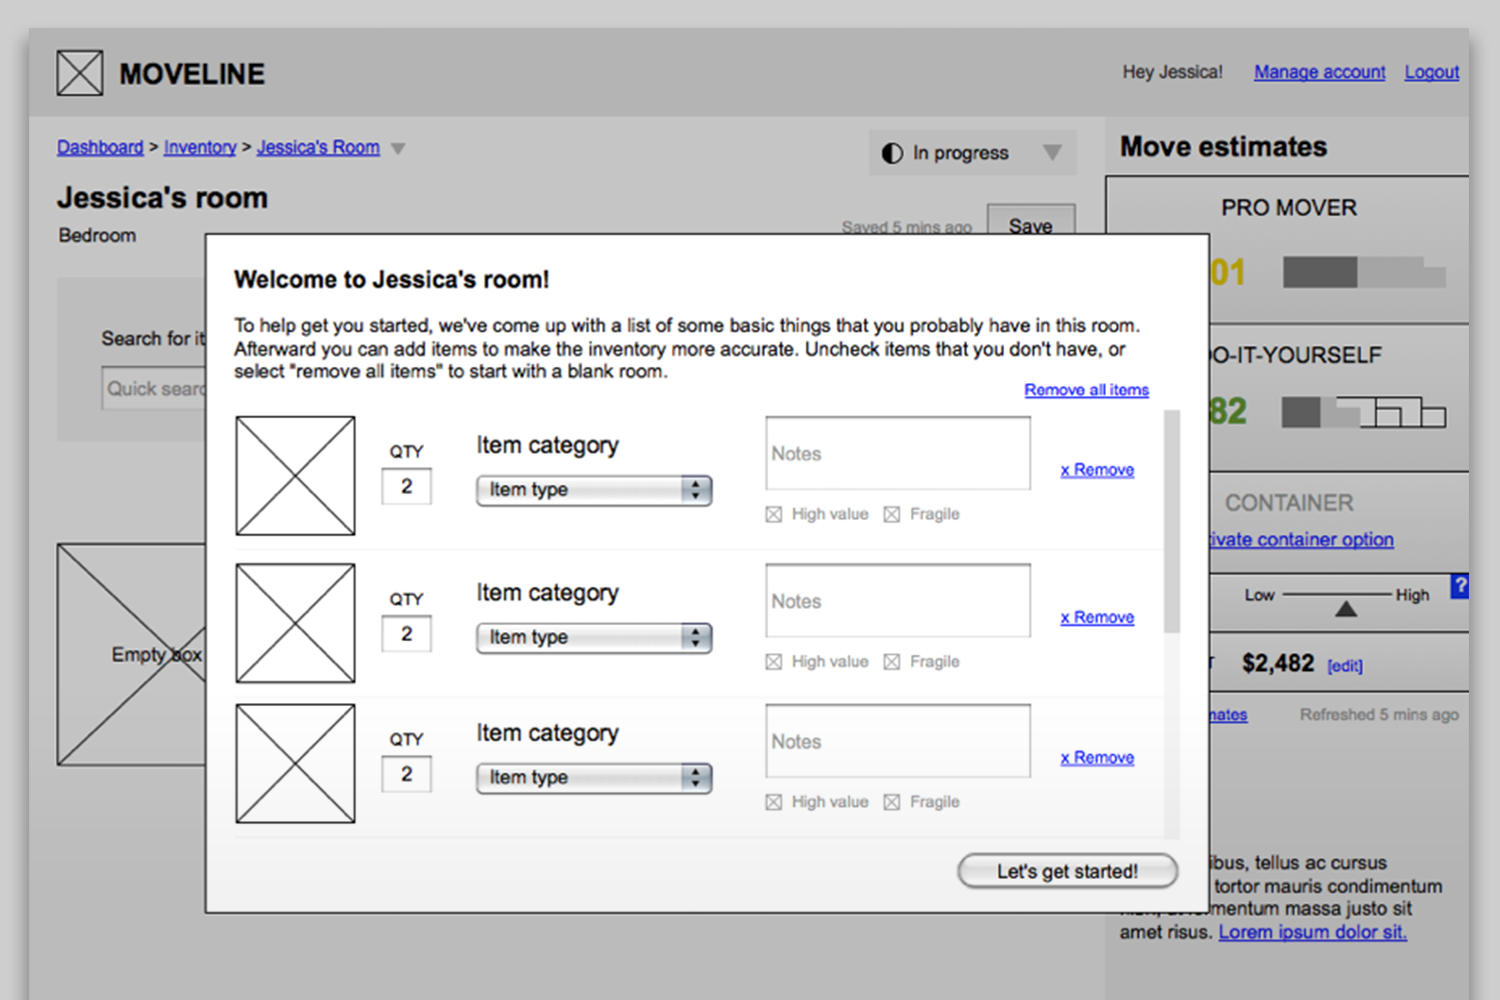Open Jessica's Room breadcrumb link
The width and height of the screenshot is (1500, 1000).
pos(318,147)
